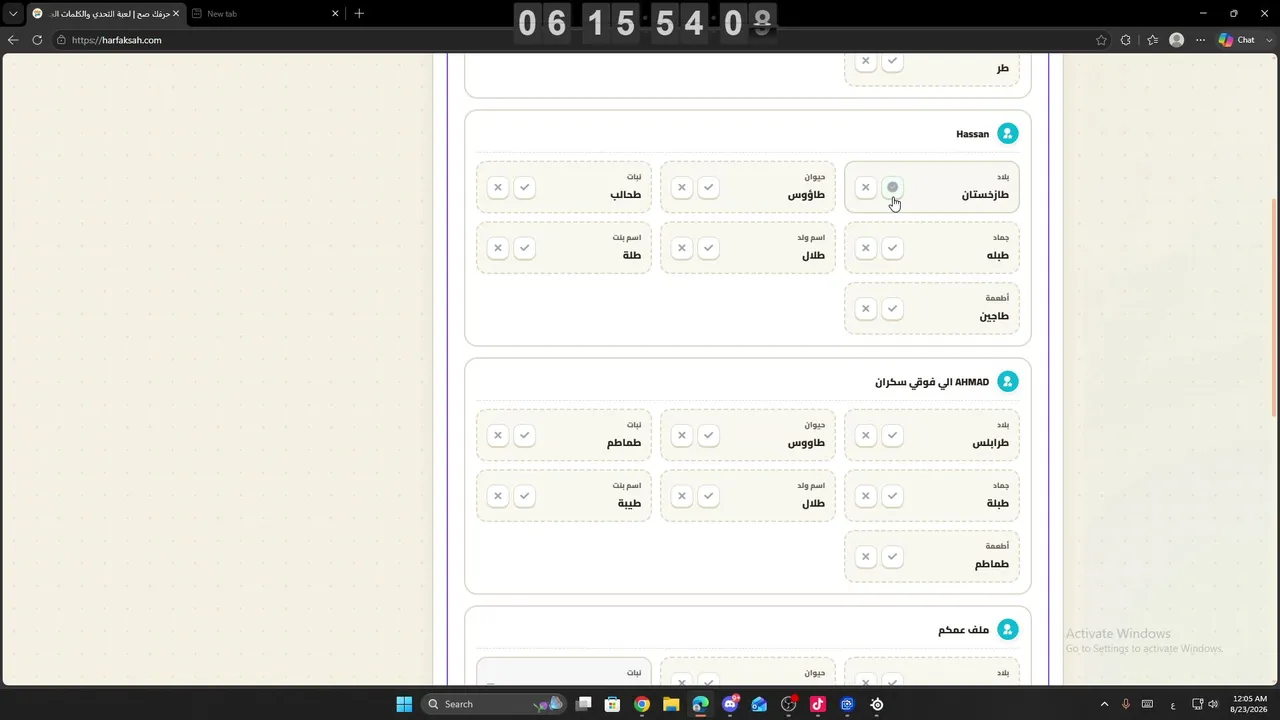Screen dimensions: 1280x720
Task: Approve Hassan's plant answer طحالب
Action: (x=524, y=187)
